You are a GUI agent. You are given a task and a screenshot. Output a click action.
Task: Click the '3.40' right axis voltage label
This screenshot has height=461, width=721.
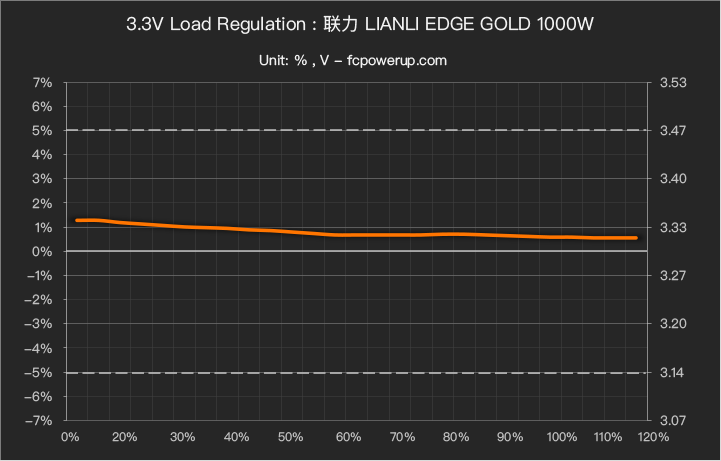pyautogui.click(x=673, y=178)
